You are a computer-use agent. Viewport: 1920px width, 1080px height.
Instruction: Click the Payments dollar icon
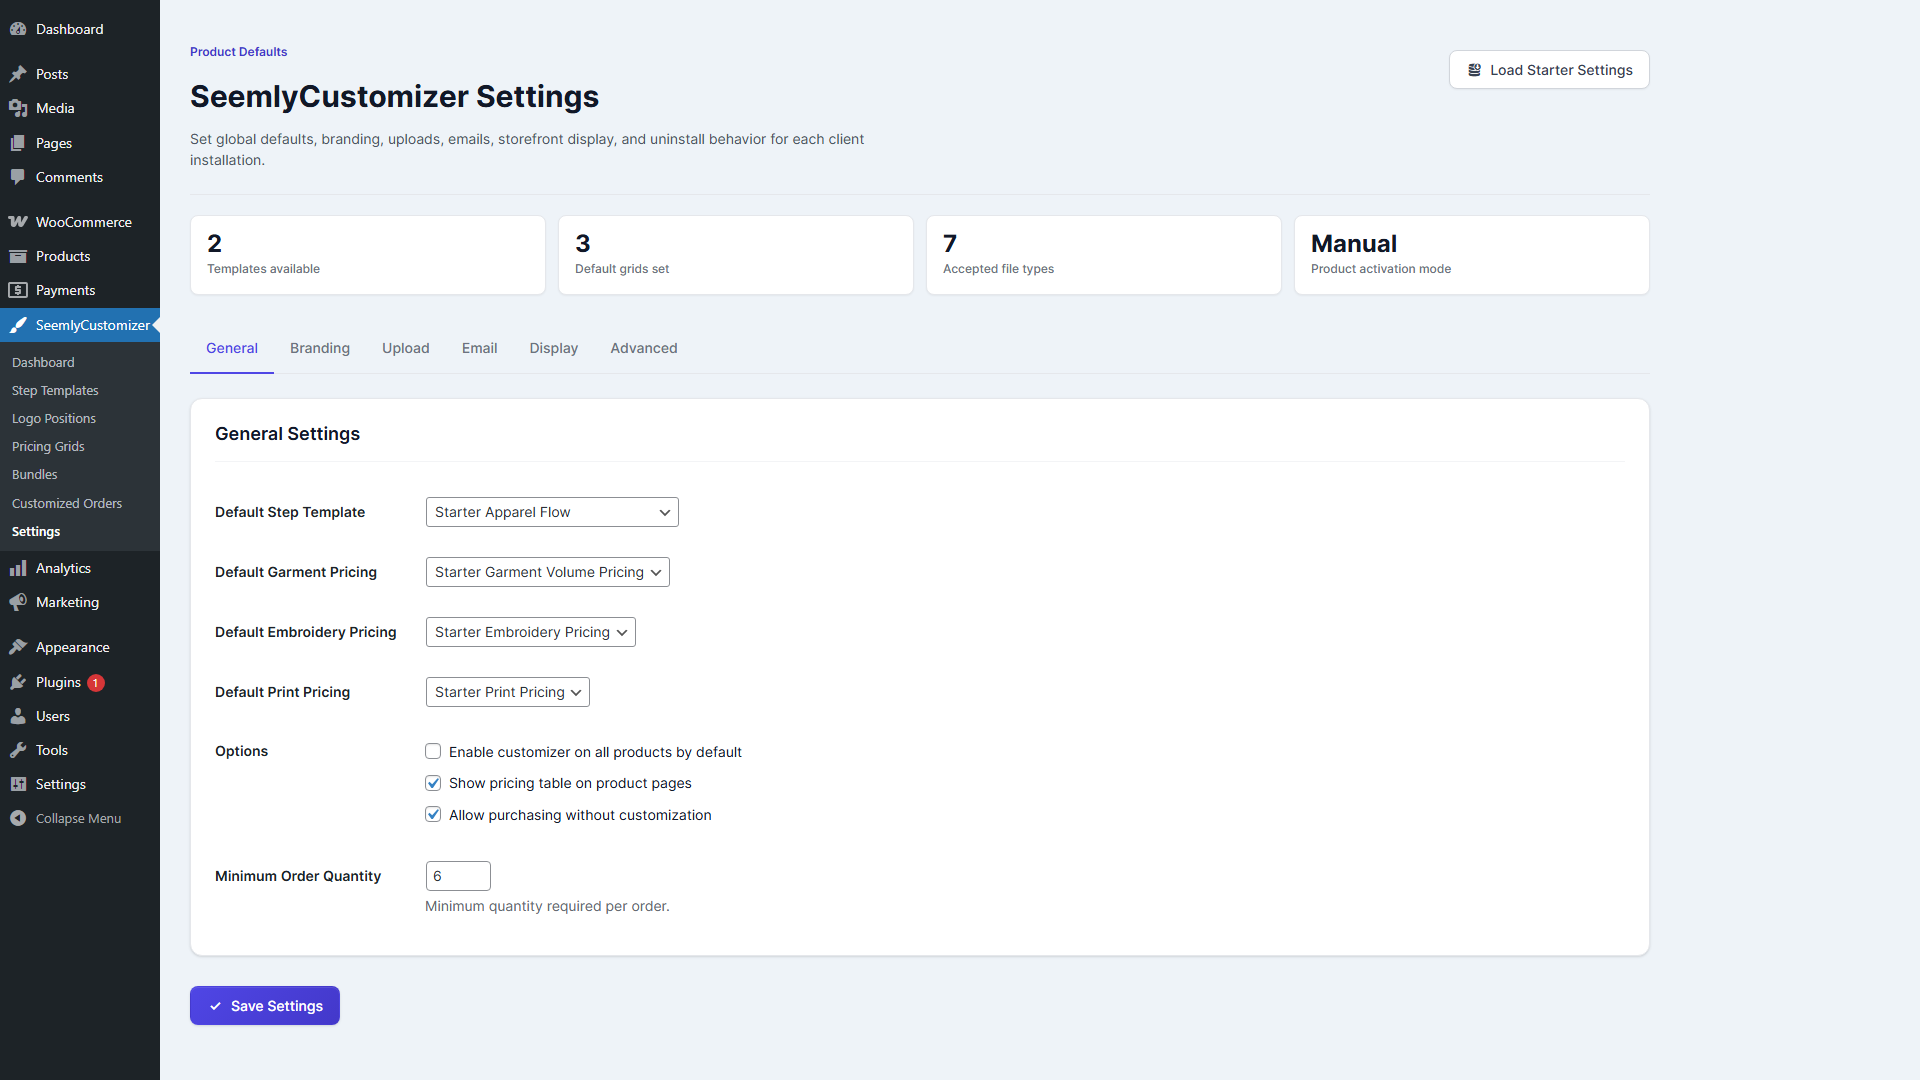coord(18,290)
